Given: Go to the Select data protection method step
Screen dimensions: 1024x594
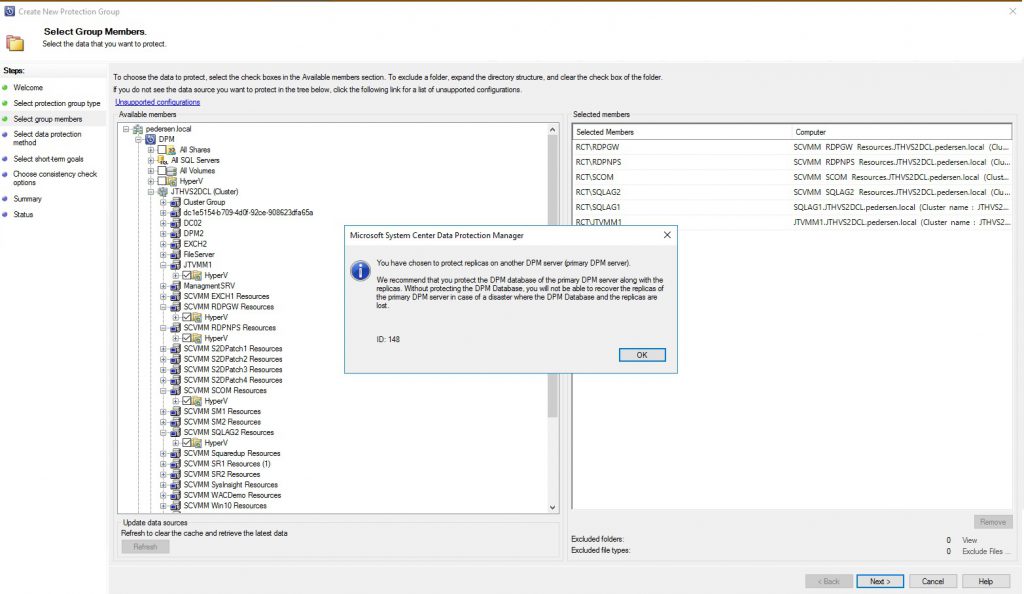Looking at the screenshot, I should pyautogui.click(x=48, y=138).
